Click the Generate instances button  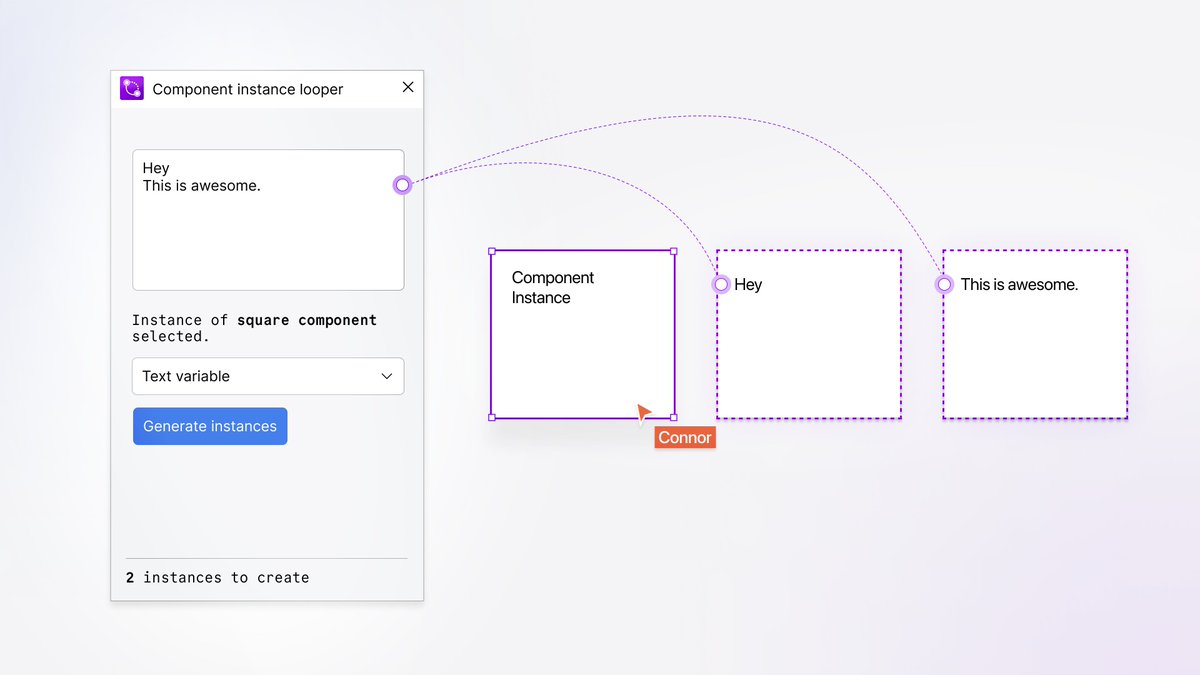(210, 426)
